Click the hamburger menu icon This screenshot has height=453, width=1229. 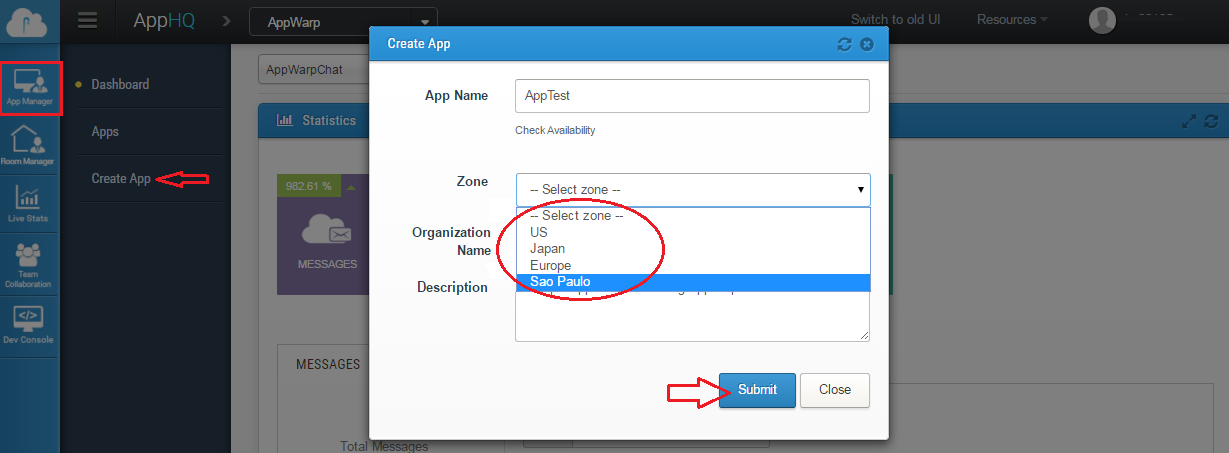click(87, 20)
